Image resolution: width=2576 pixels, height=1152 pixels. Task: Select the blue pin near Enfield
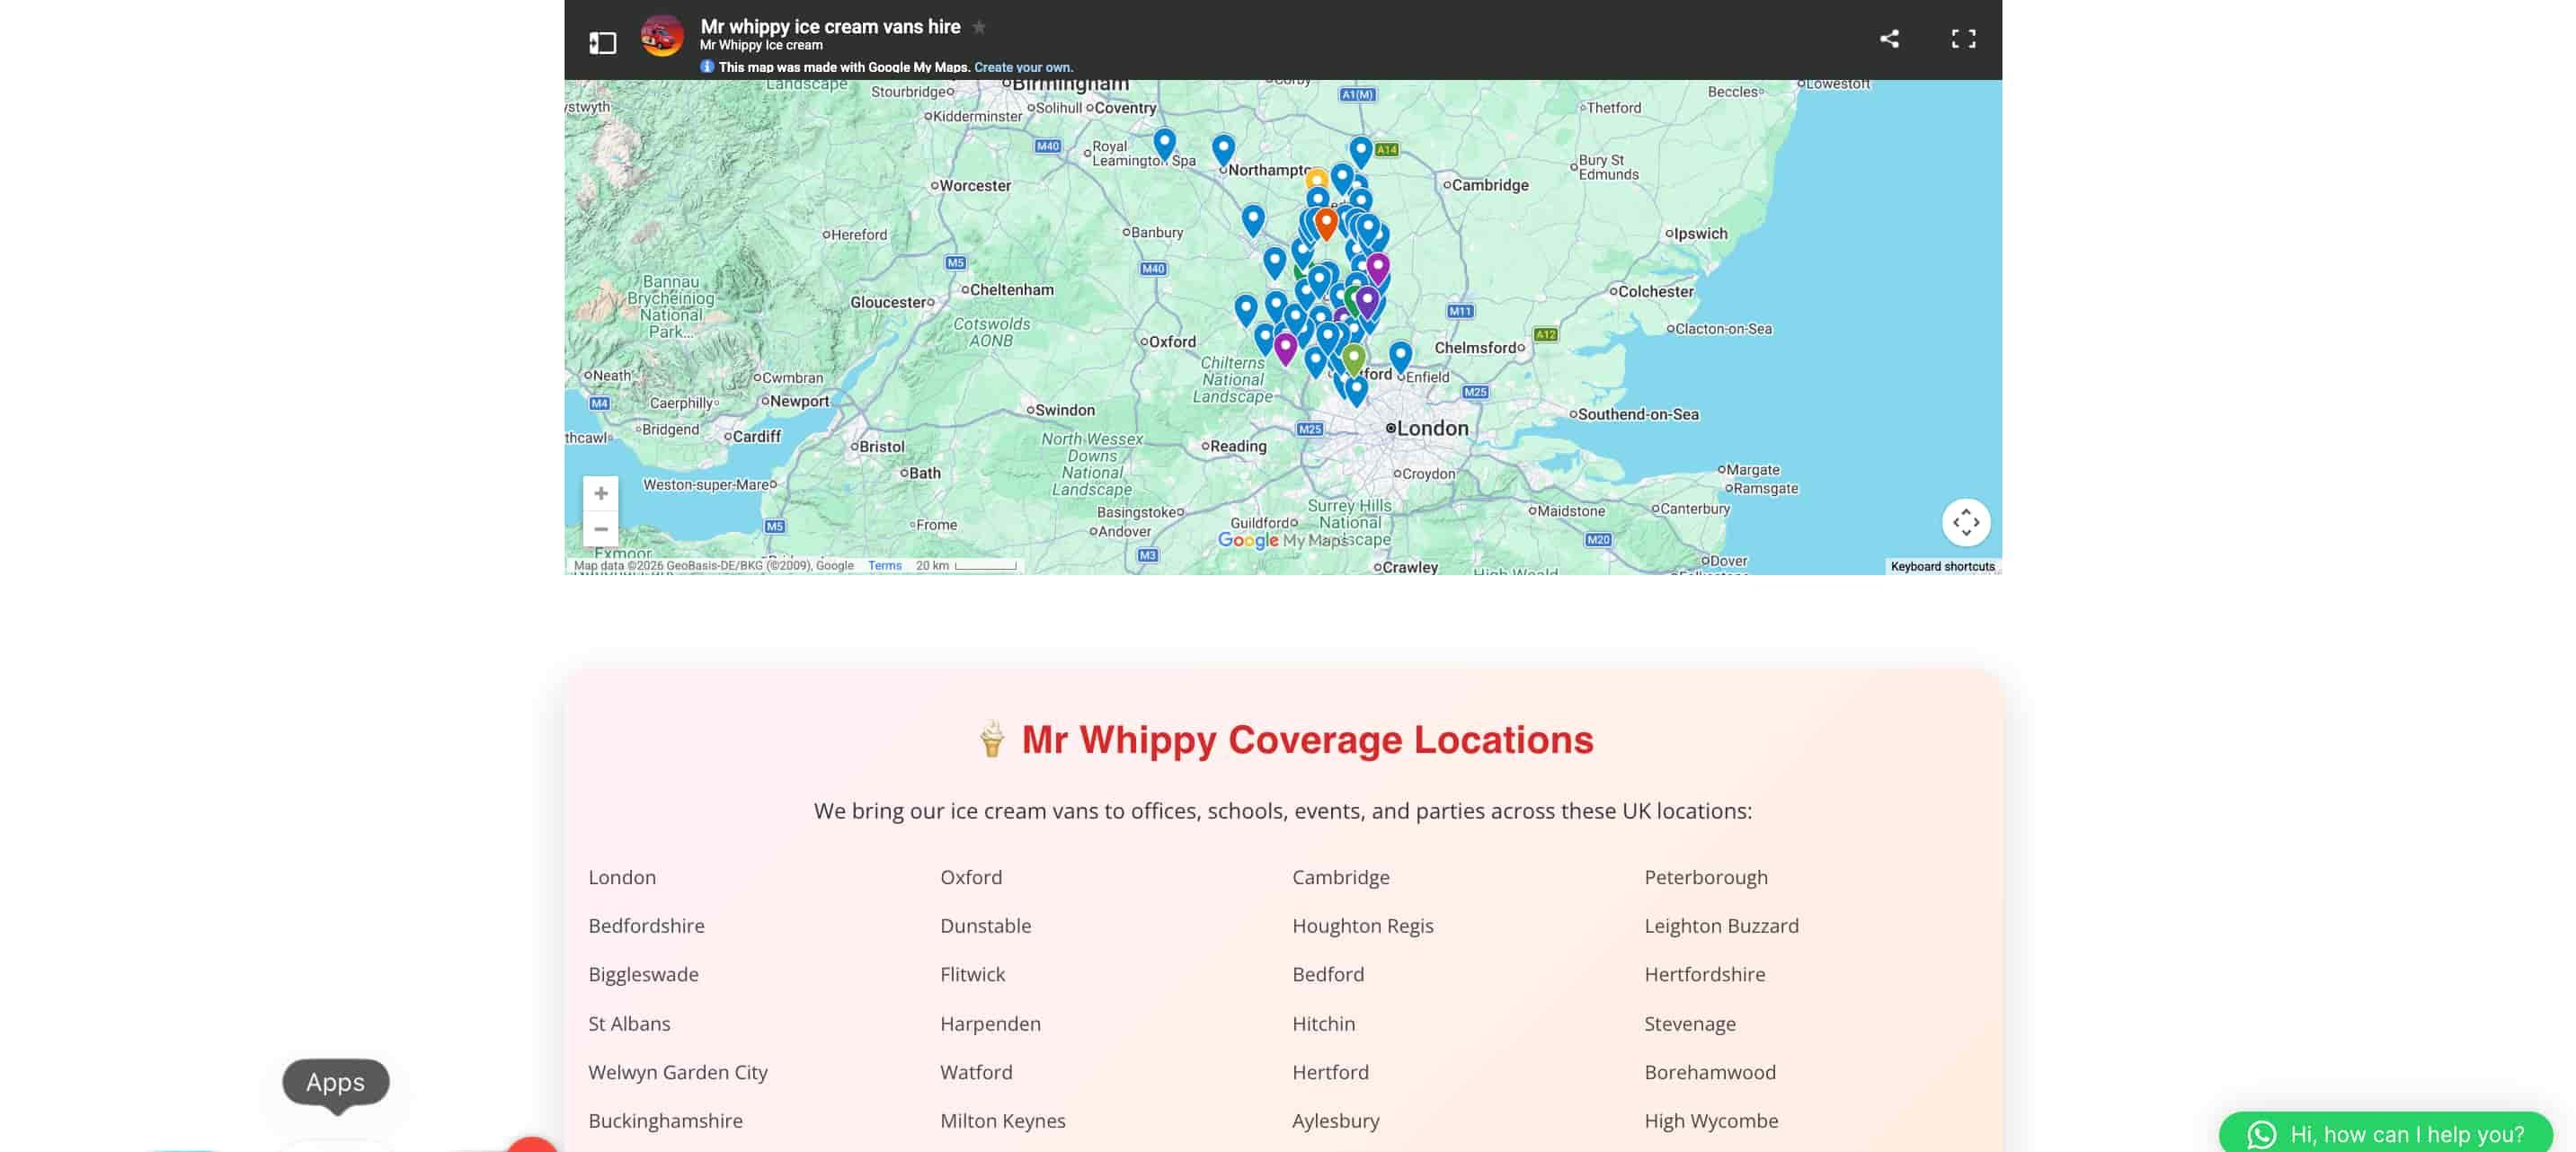tap(1400, 356)
